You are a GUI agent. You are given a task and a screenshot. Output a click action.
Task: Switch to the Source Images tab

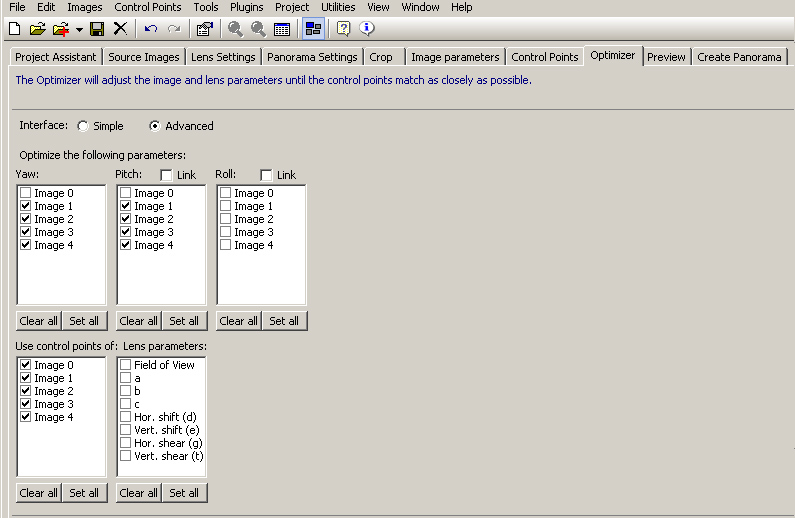(144, 57)
